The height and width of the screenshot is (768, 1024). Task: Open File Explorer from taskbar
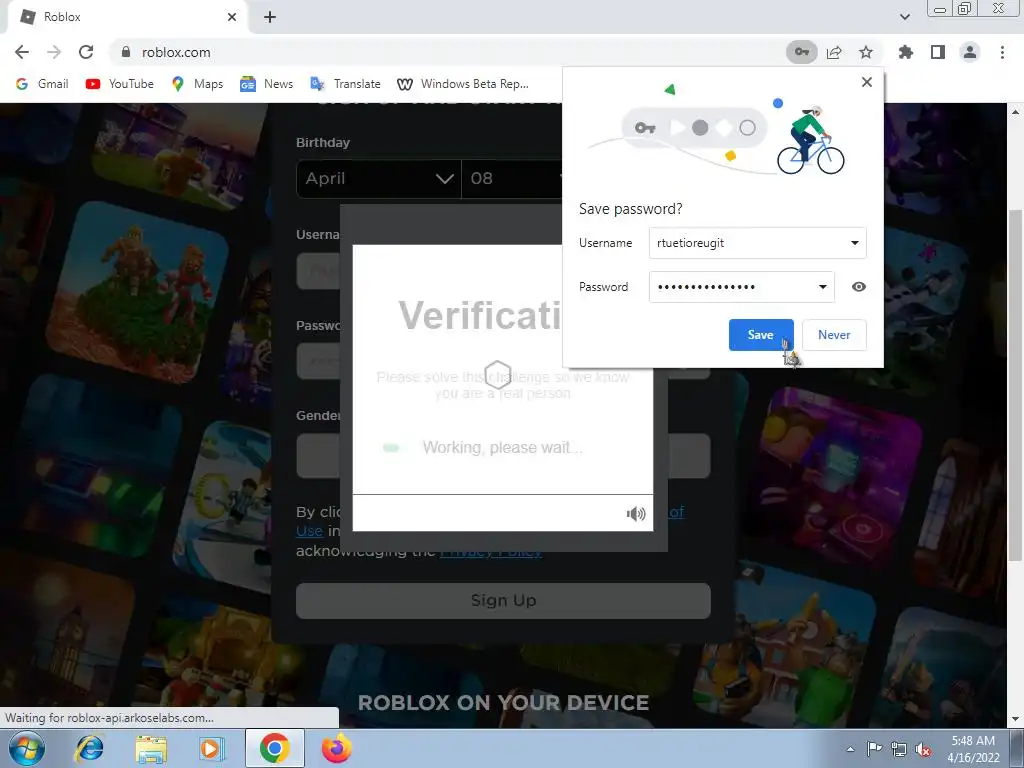pyautogui.click(x=151, y=748)
